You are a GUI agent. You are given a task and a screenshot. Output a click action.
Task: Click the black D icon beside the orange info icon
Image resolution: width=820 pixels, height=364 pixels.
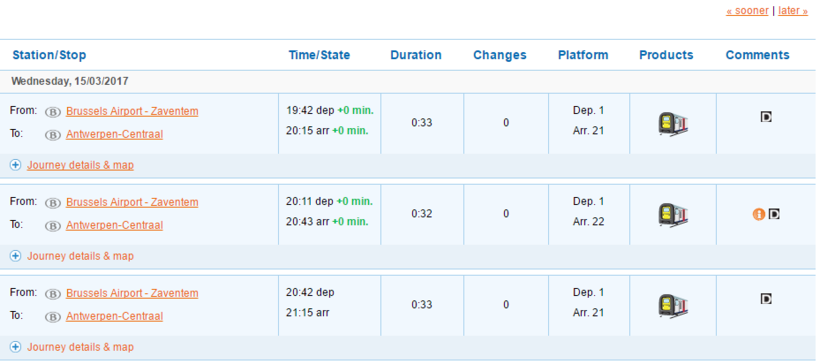point(774,213)
